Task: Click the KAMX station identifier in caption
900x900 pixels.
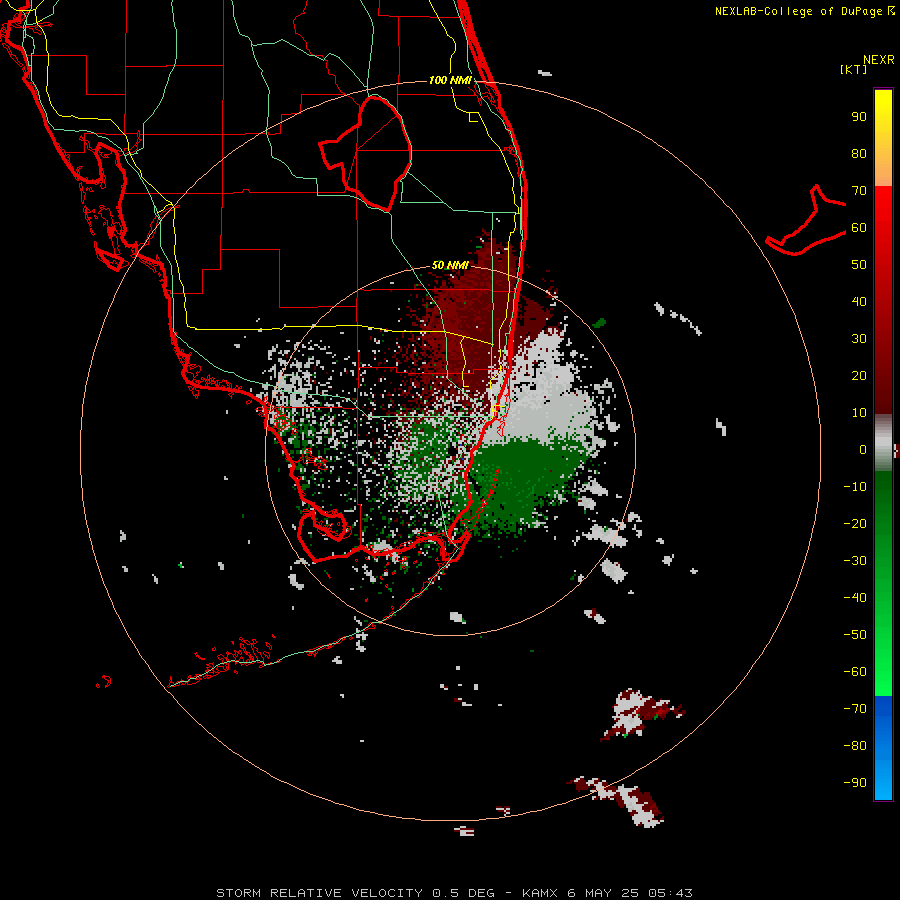Action: (x=540, y=893)
